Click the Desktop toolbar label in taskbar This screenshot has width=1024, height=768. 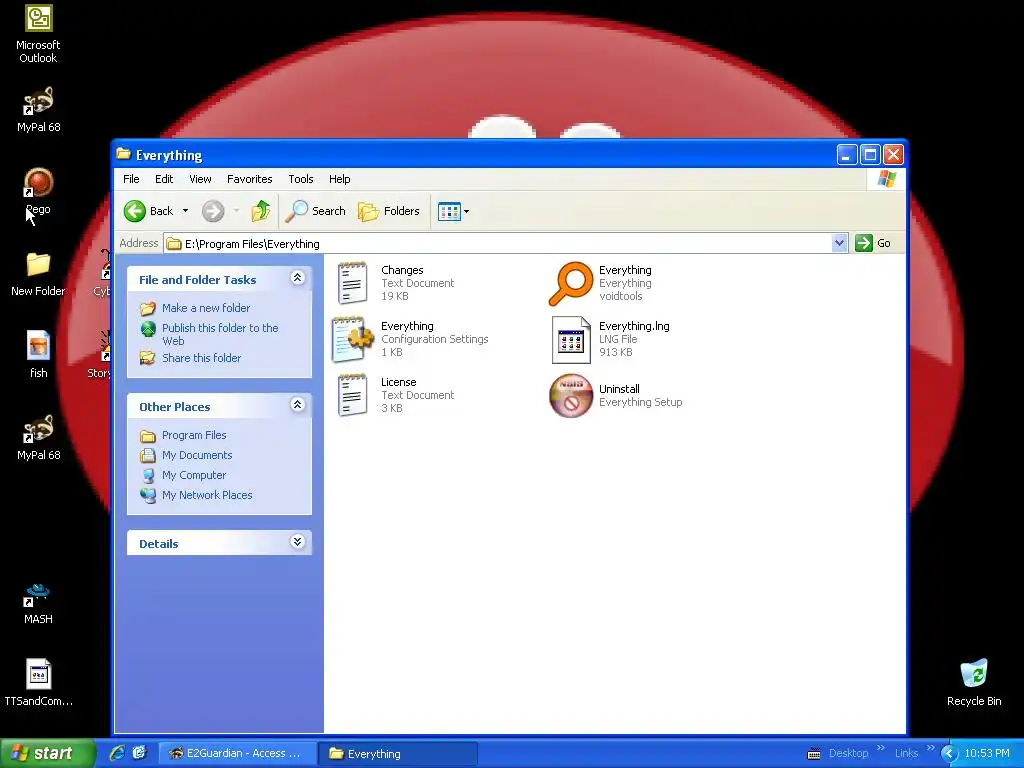[848, 753]
